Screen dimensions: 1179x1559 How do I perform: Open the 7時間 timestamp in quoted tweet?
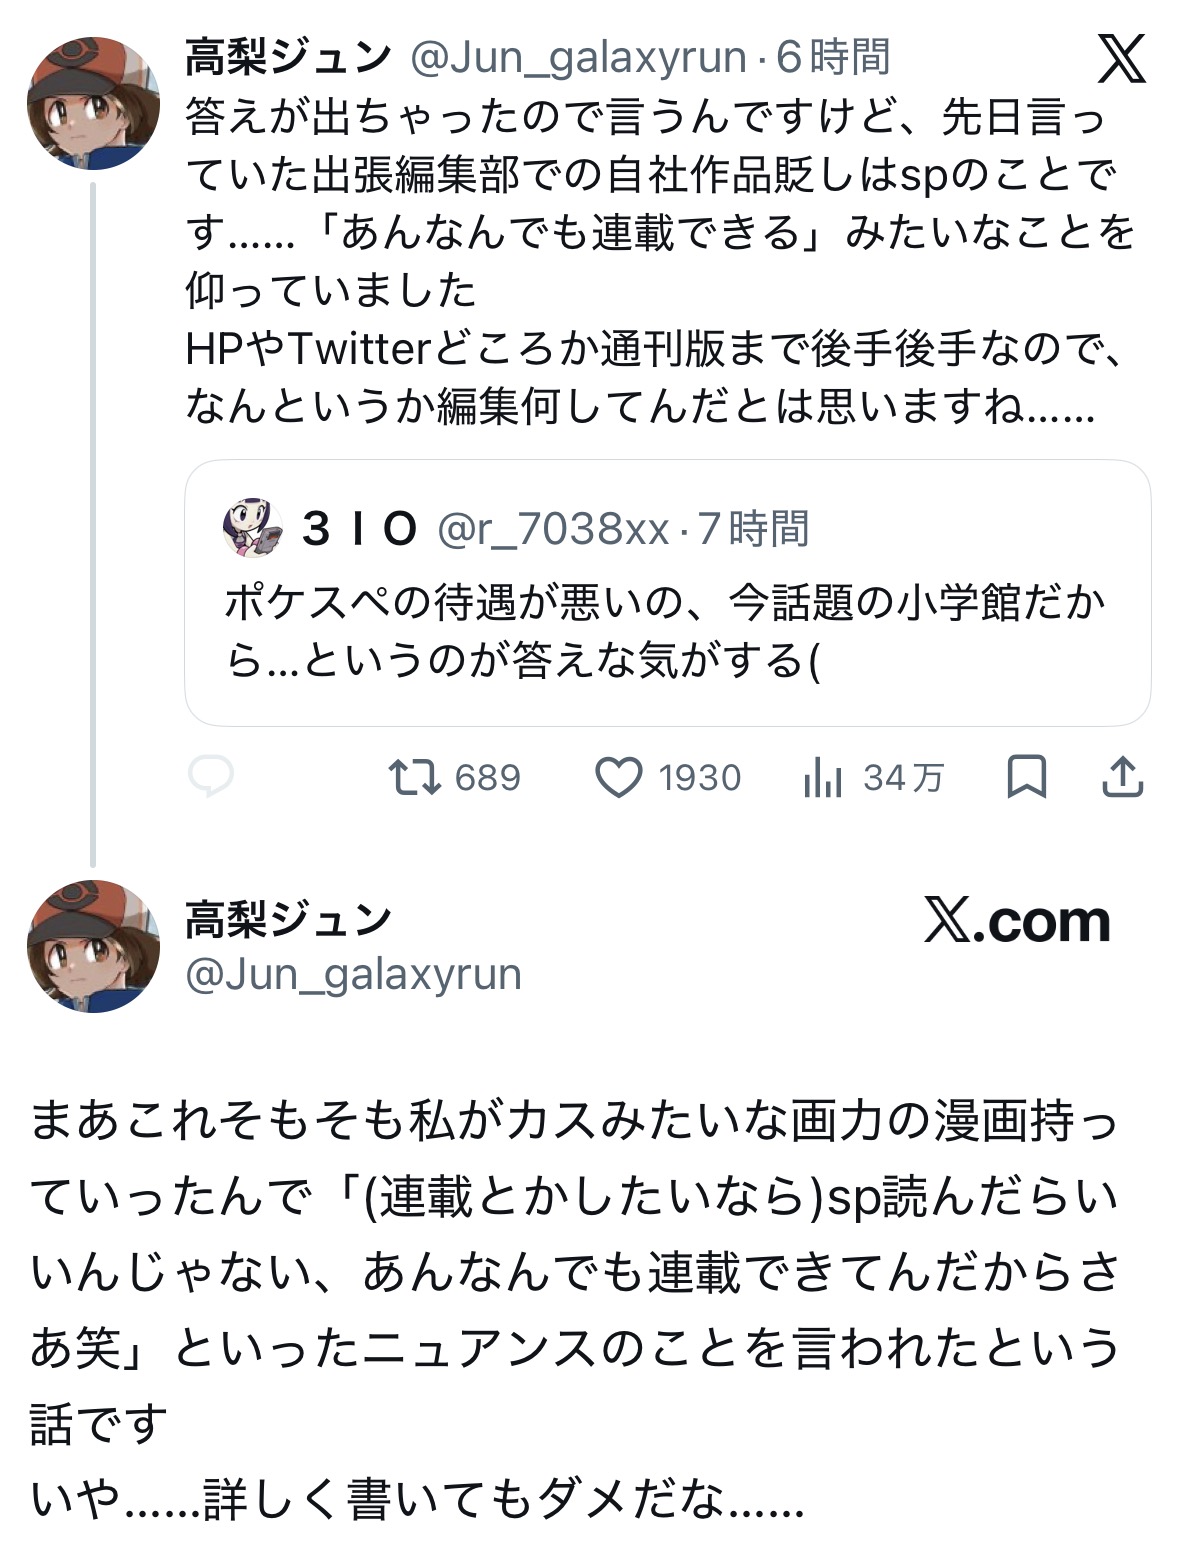tap(754, 528)
